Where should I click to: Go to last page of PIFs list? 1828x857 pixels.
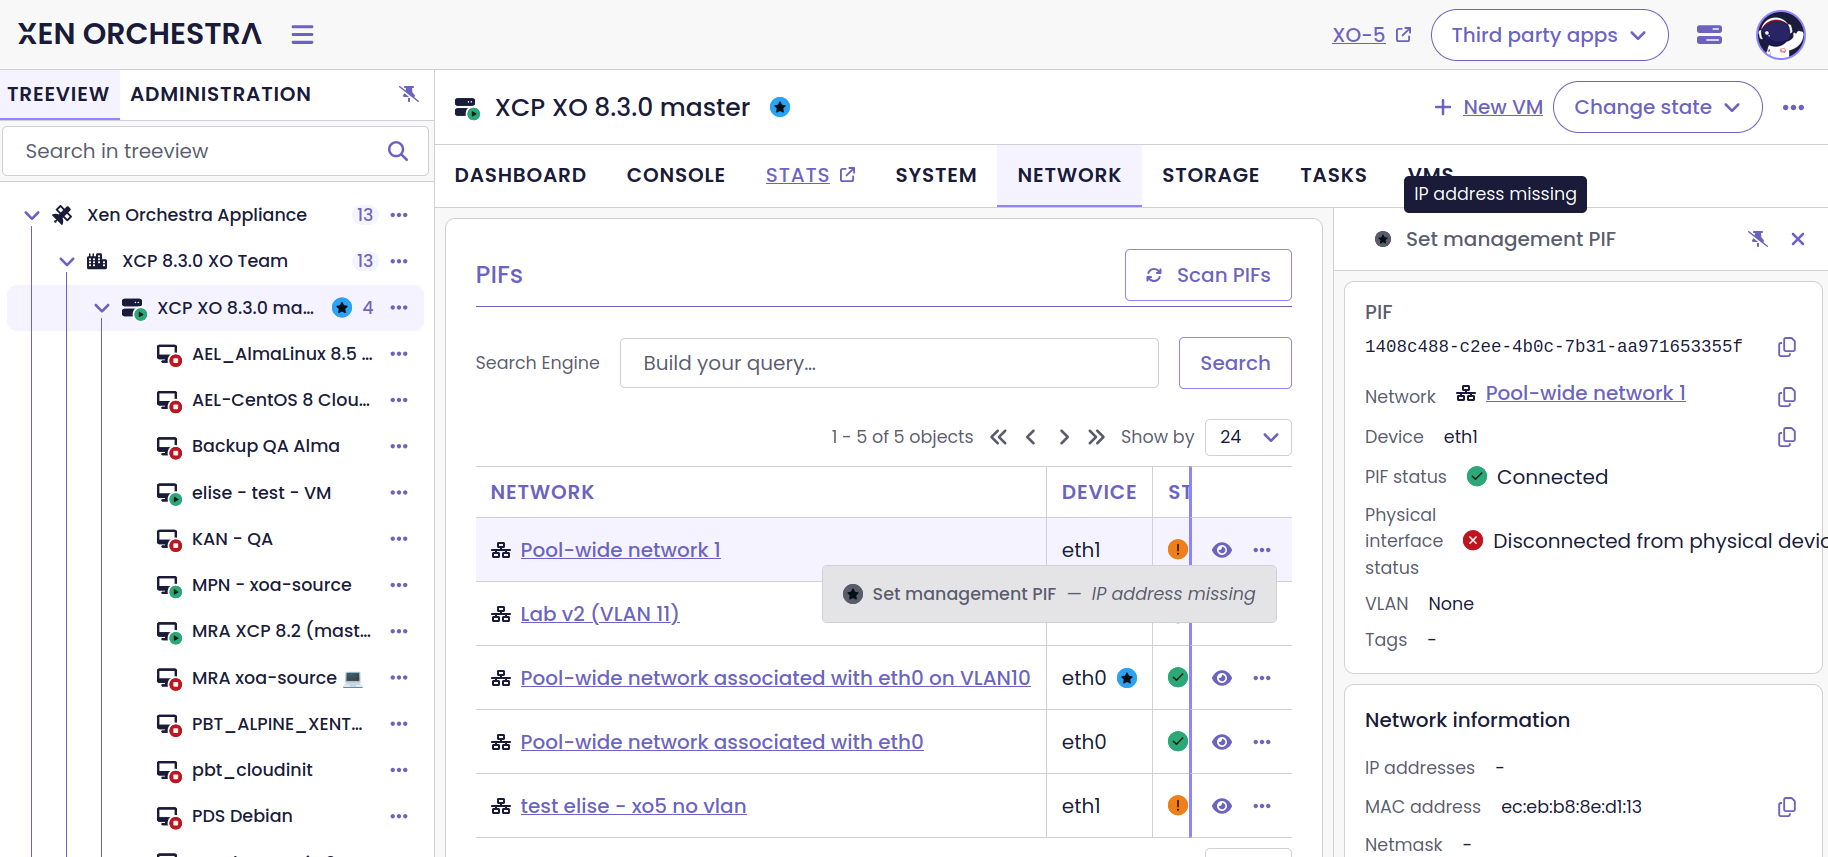click(x=1097, y=437)
